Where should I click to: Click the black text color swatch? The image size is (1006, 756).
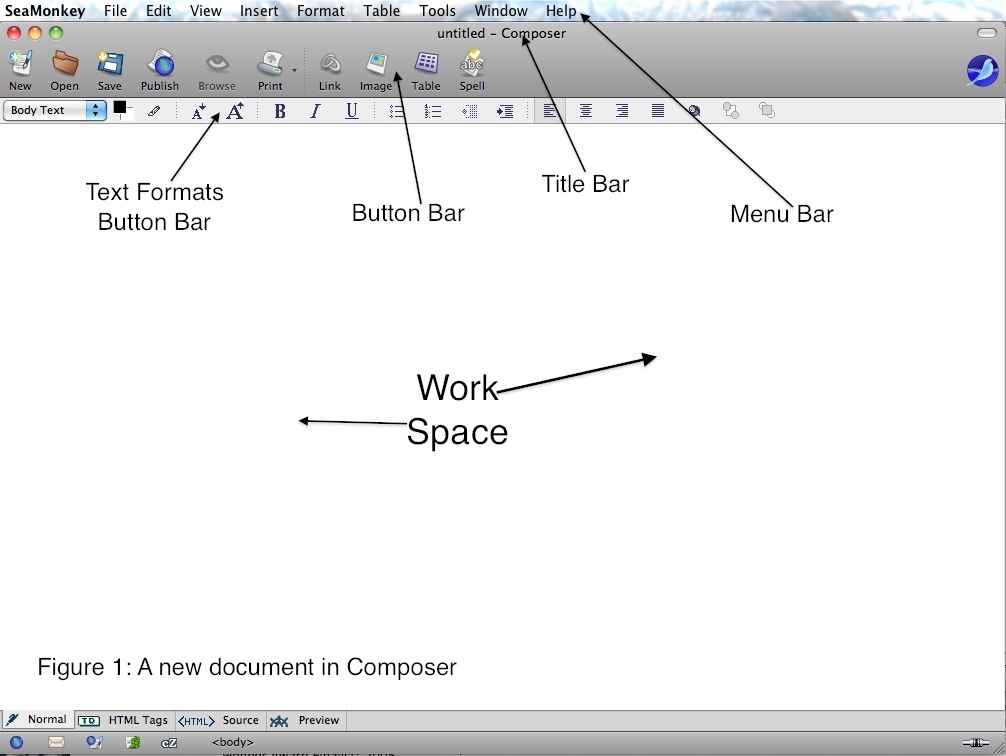(120, 107)
